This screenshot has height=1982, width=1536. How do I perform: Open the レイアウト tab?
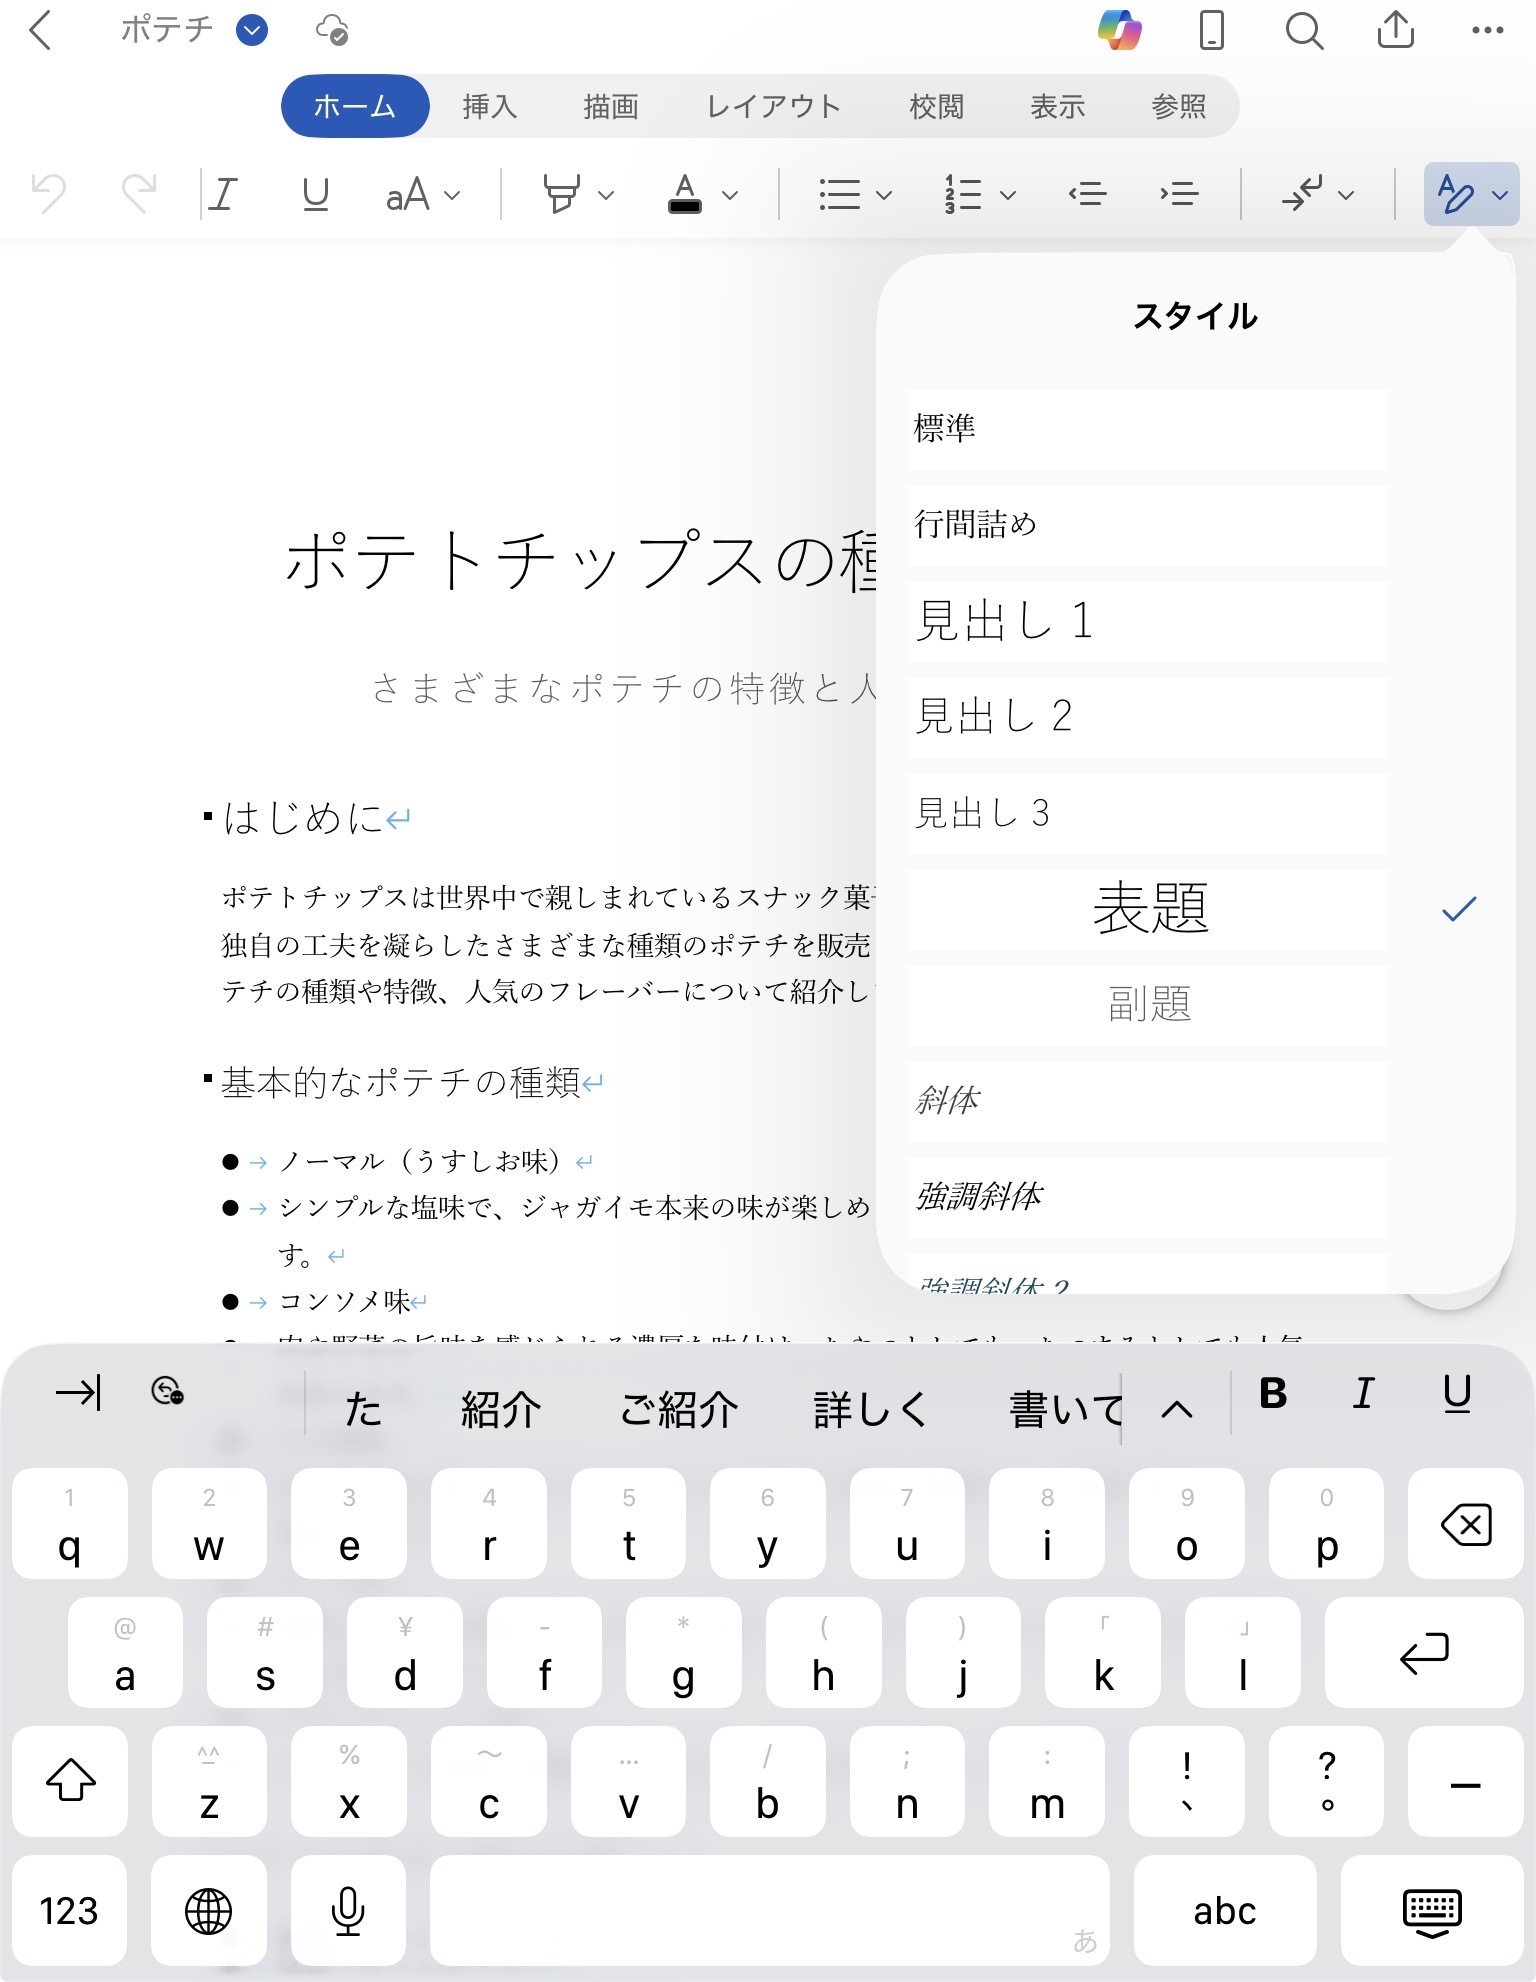tap(773, 106)
